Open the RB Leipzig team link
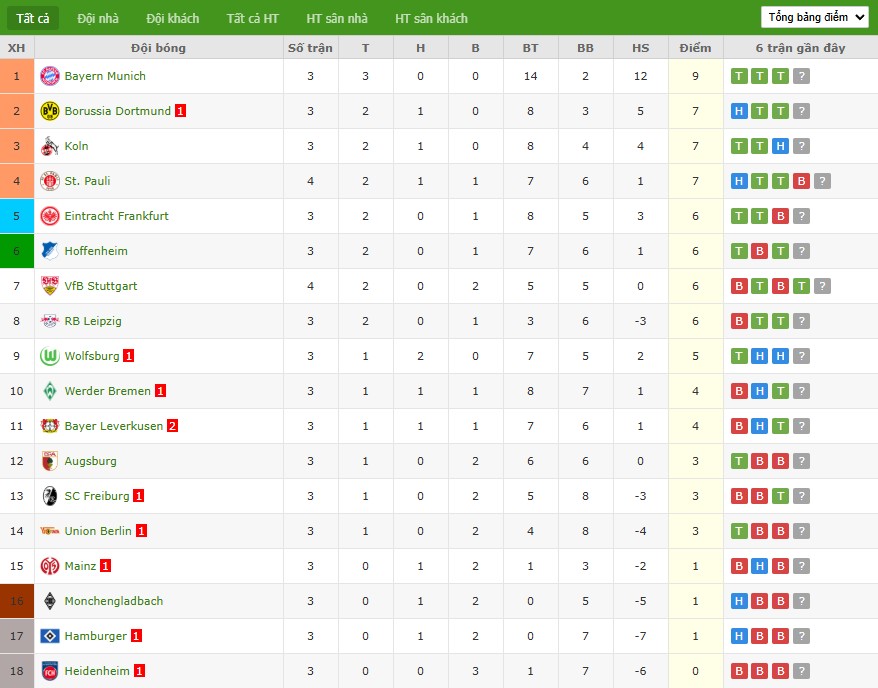Viewport: 878px width, 688px height. [x=93, y=321]
